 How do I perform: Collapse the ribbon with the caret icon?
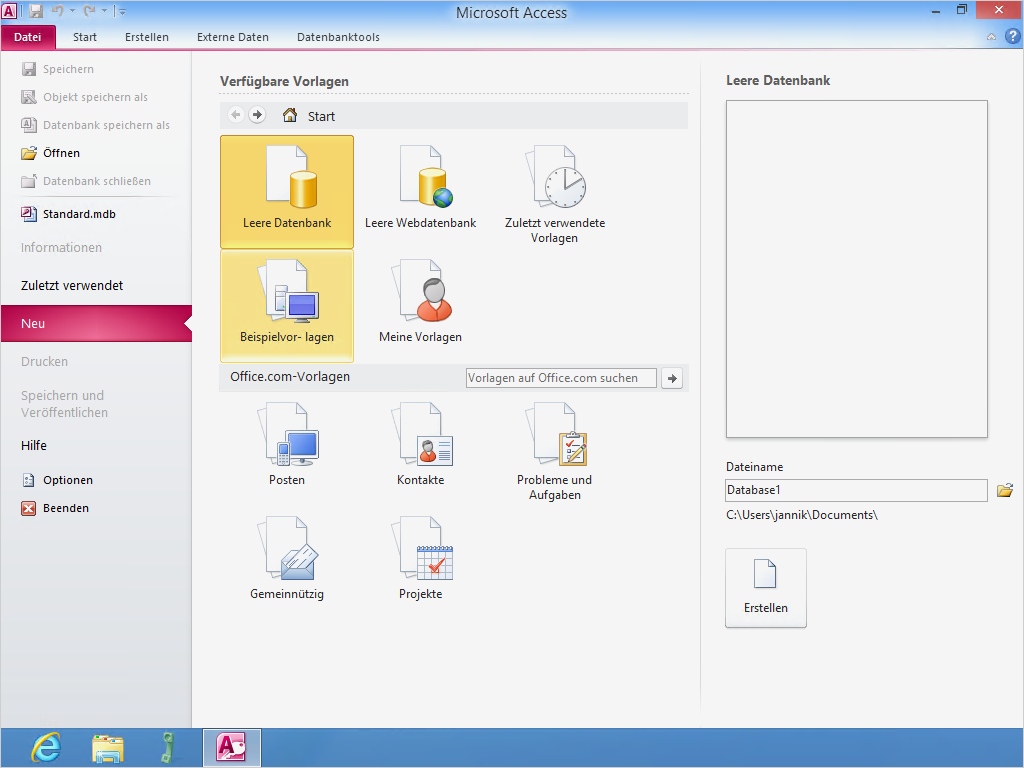991,37
